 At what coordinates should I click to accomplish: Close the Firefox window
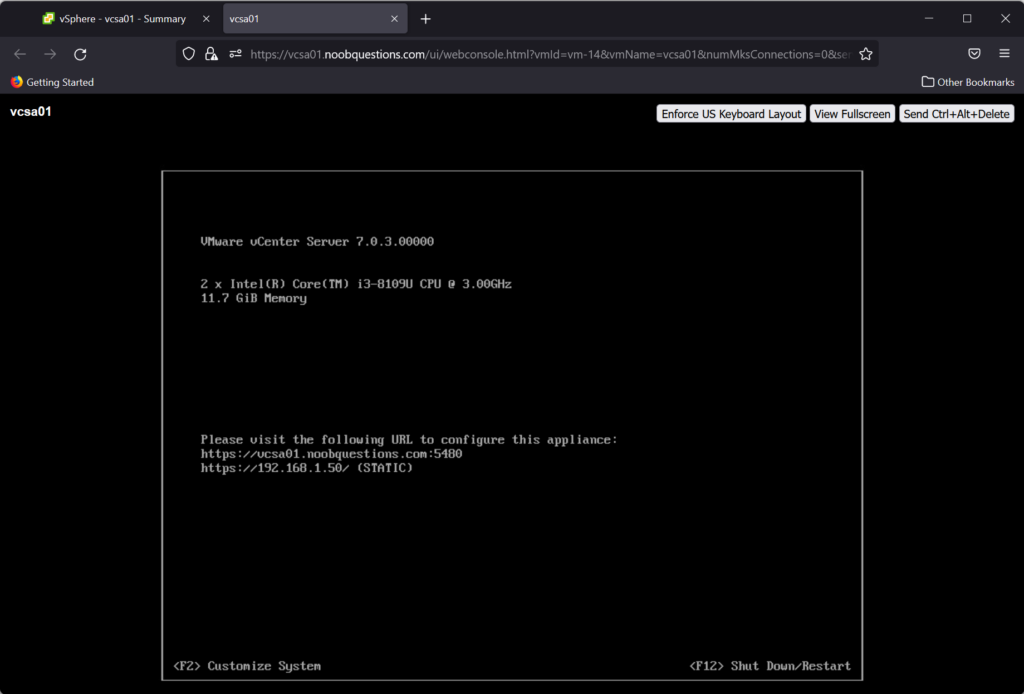click(1006, 19)
